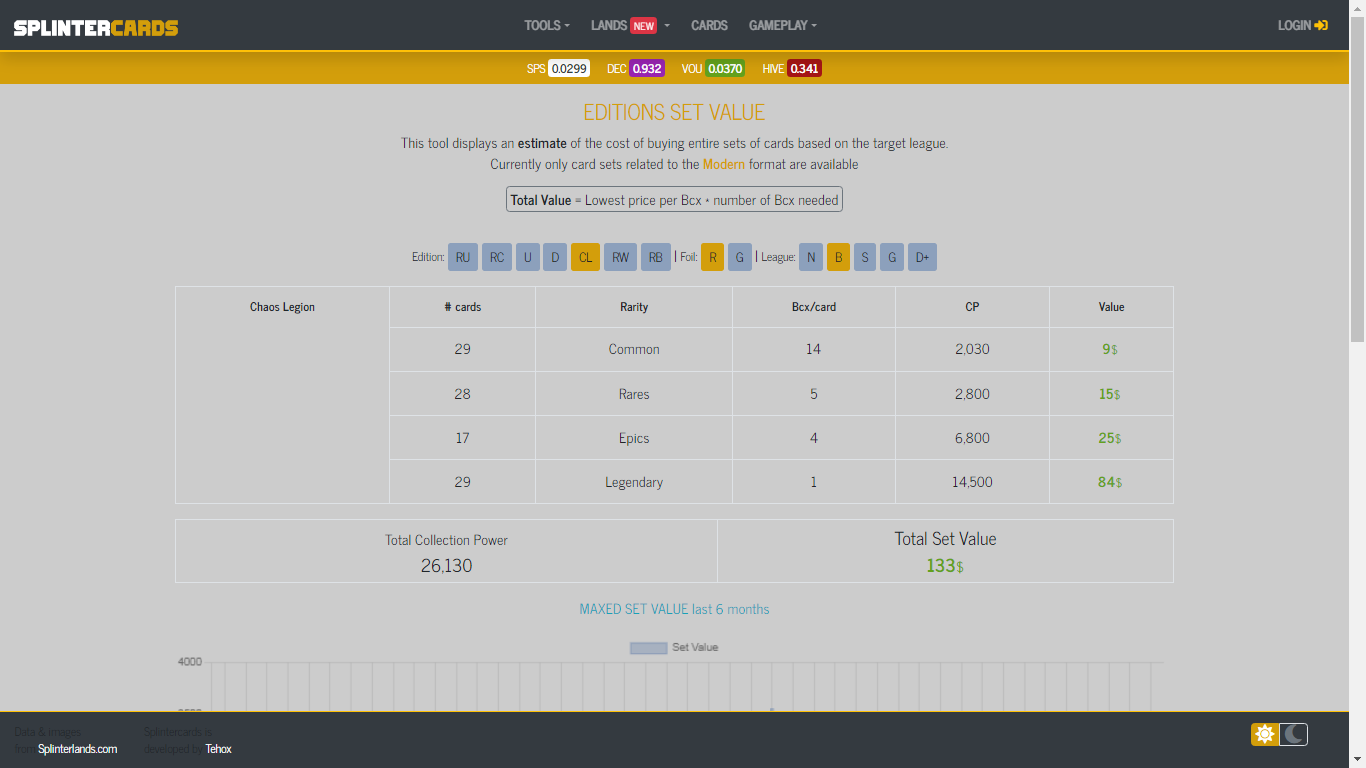Click the Total Collection Power 26,130

[446, 566]
